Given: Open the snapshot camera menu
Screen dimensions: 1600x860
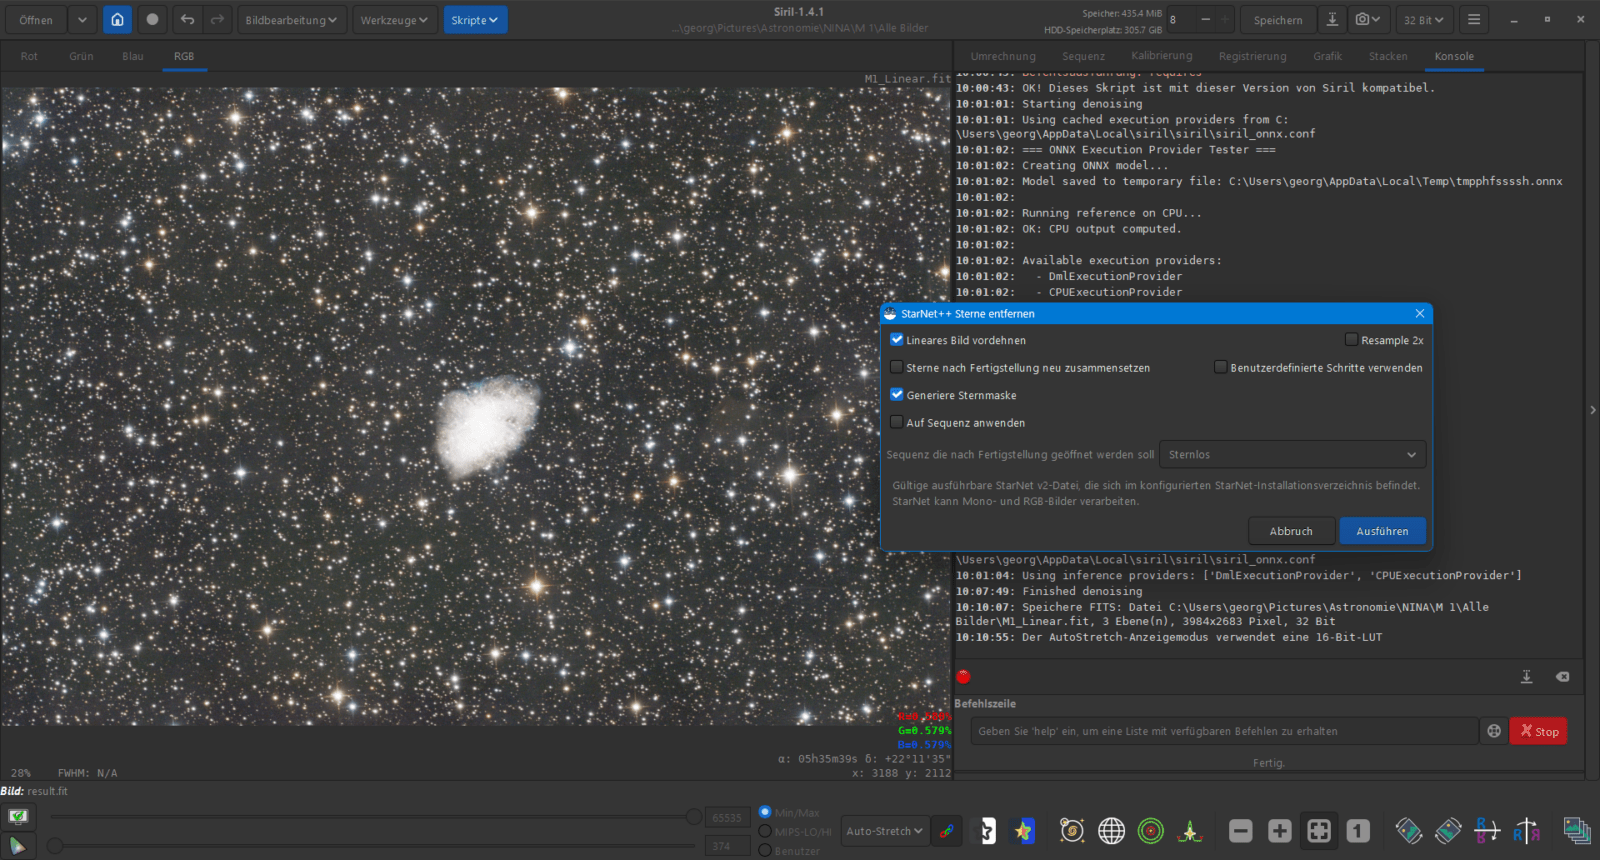Looking at the screenshot, I should (1367, 20).
